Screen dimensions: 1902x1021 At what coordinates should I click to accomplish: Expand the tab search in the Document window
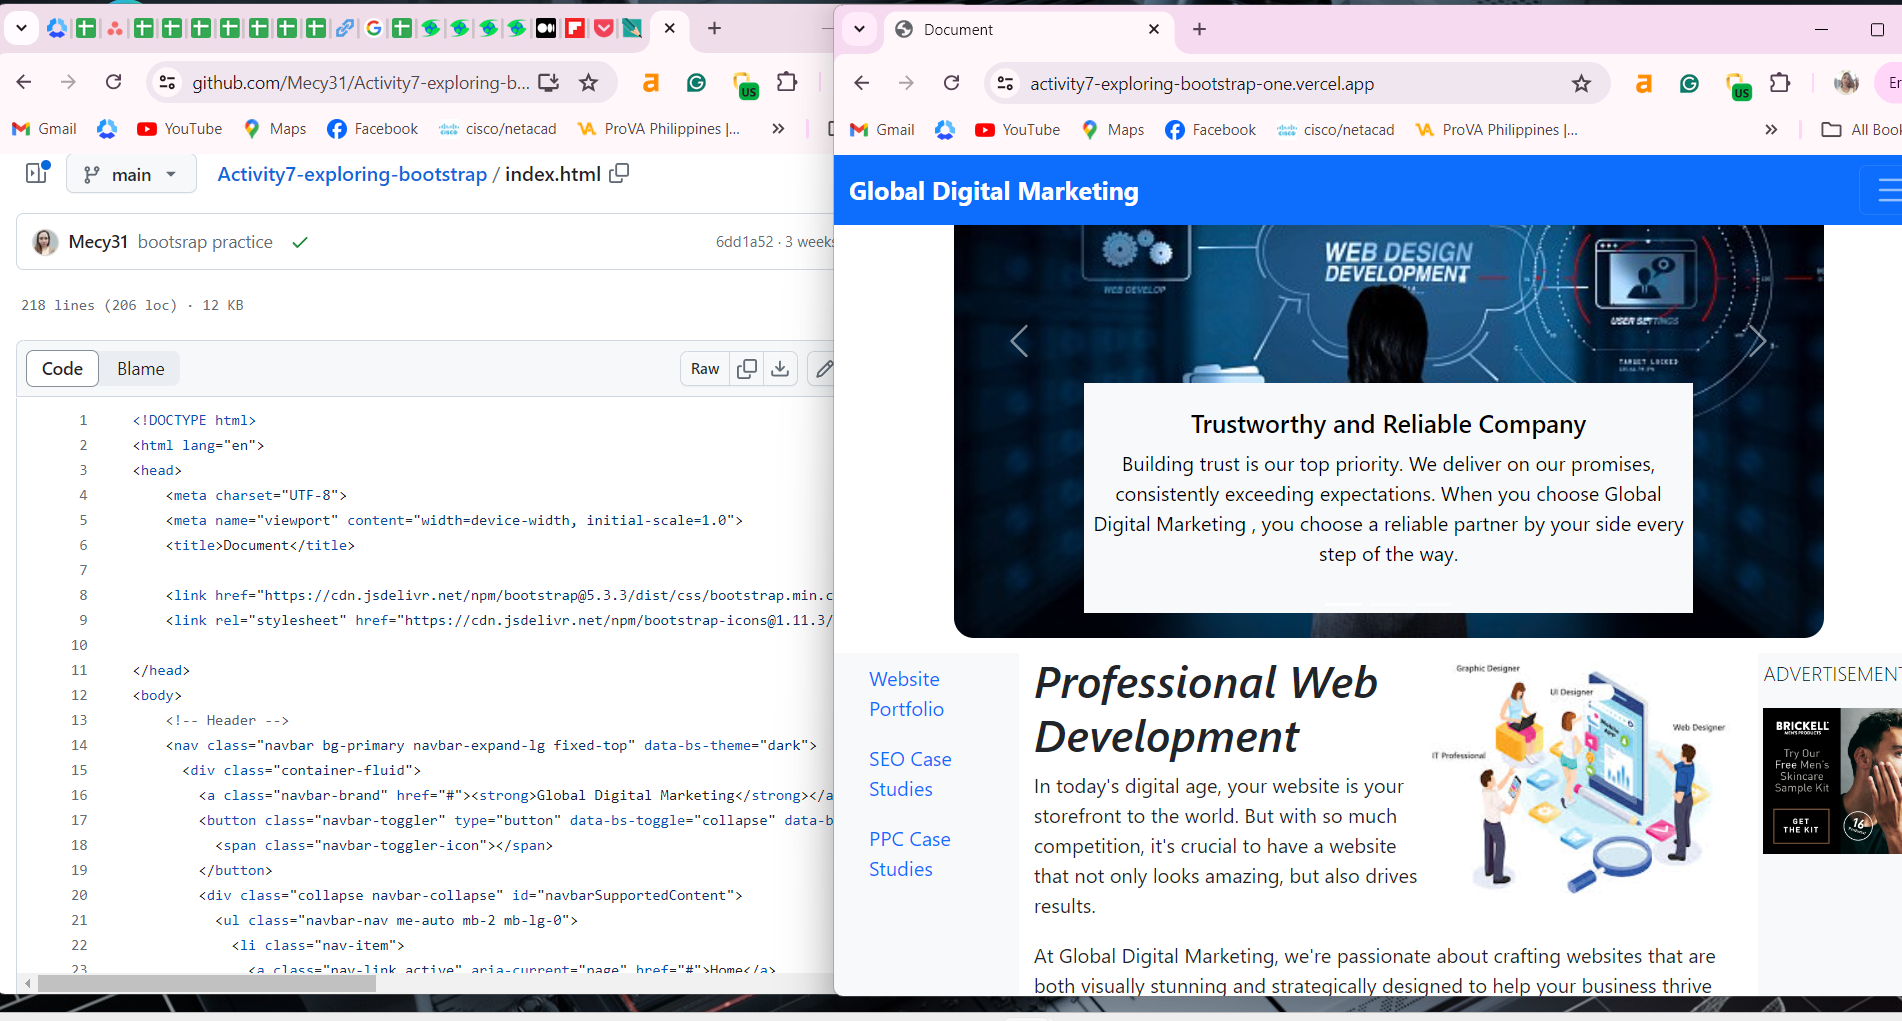(859, 30)
